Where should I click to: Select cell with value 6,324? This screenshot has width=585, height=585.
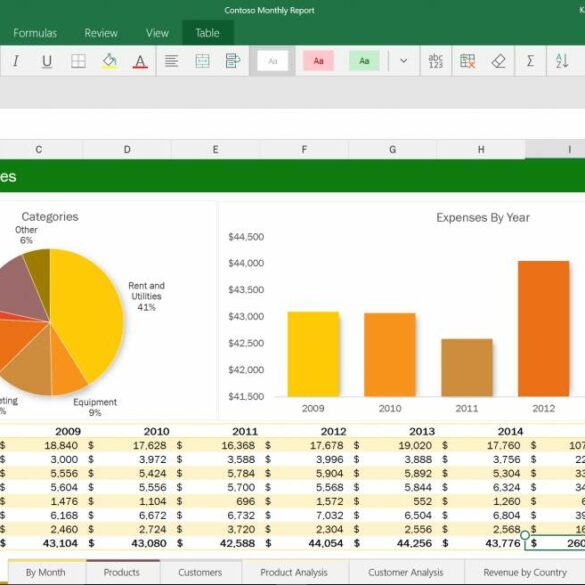coord(481,487)
